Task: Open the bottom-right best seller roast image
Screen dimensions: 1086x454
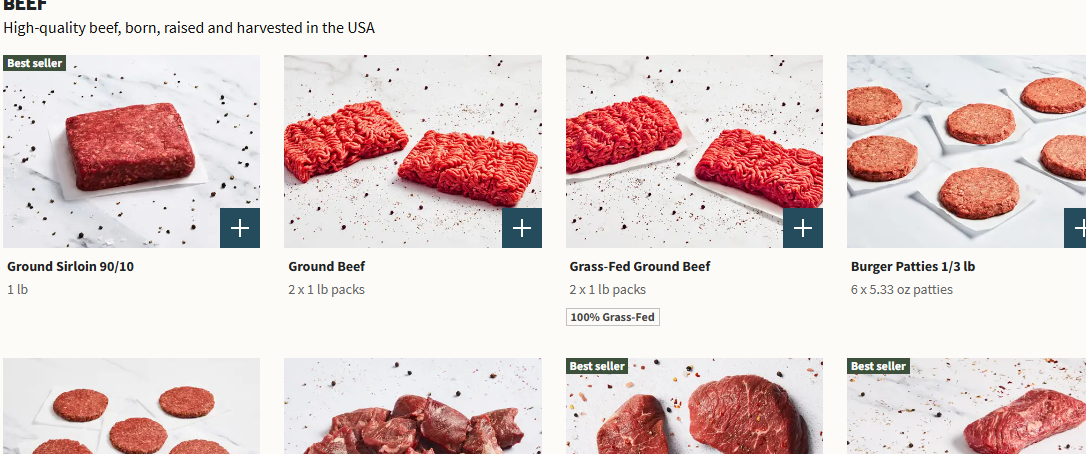Action: click(x=966, y=406)
